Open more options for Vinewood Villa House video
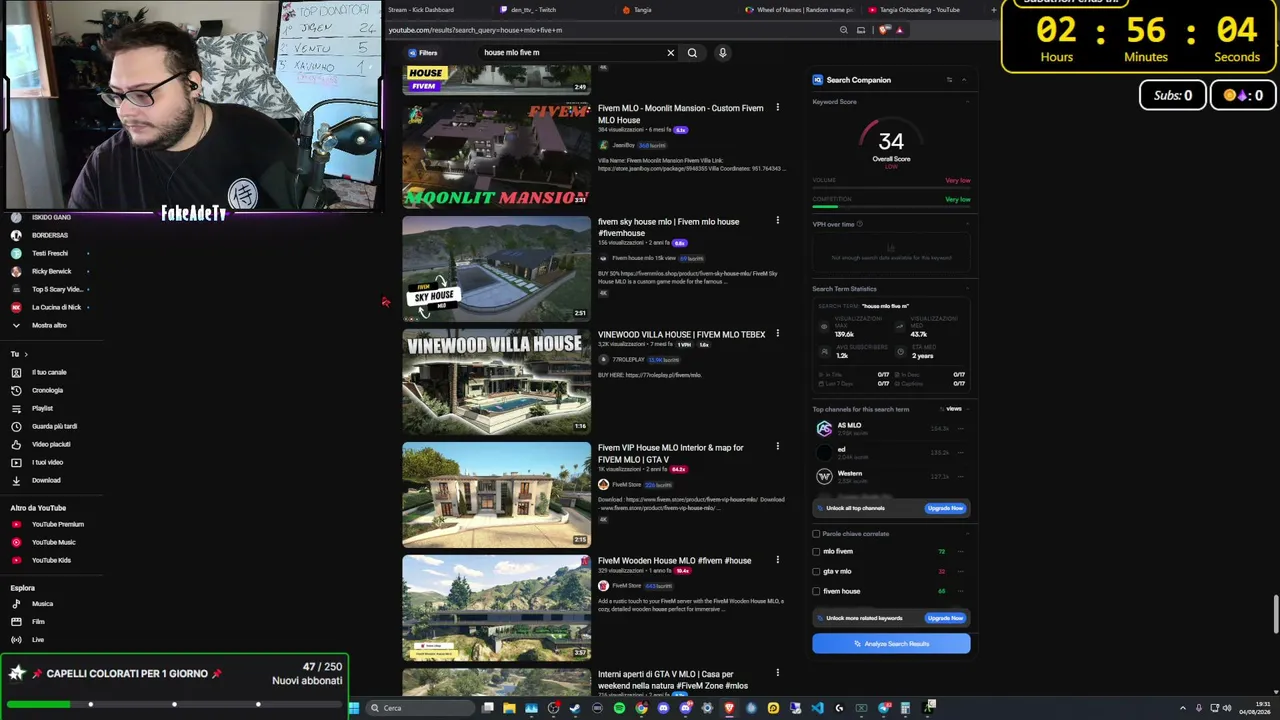 click(777, 334)
